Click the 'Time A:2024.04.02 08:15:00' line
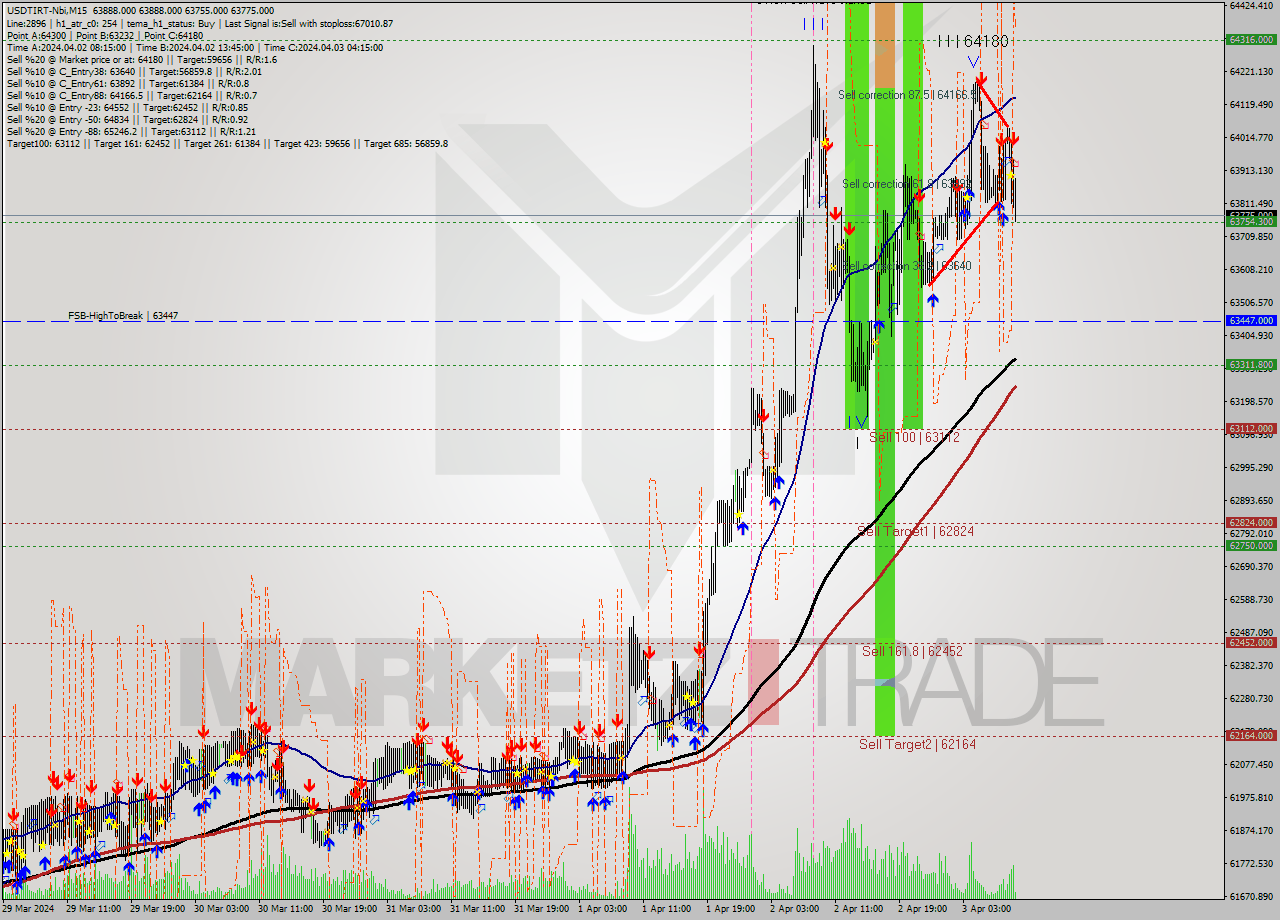This screenshot has width=1280, height=920. [x=195, y=47]
